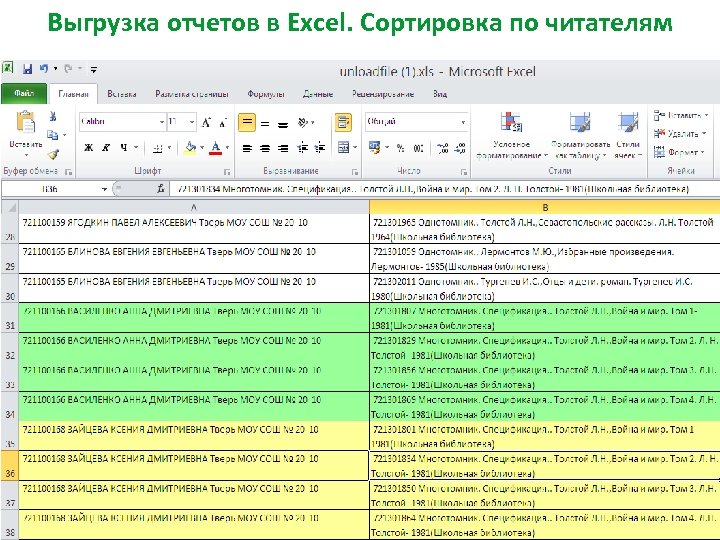720x540 pixels.
Task: Open the Рецензирование tab
Action: pyautogui.click(x=382, y=94)
